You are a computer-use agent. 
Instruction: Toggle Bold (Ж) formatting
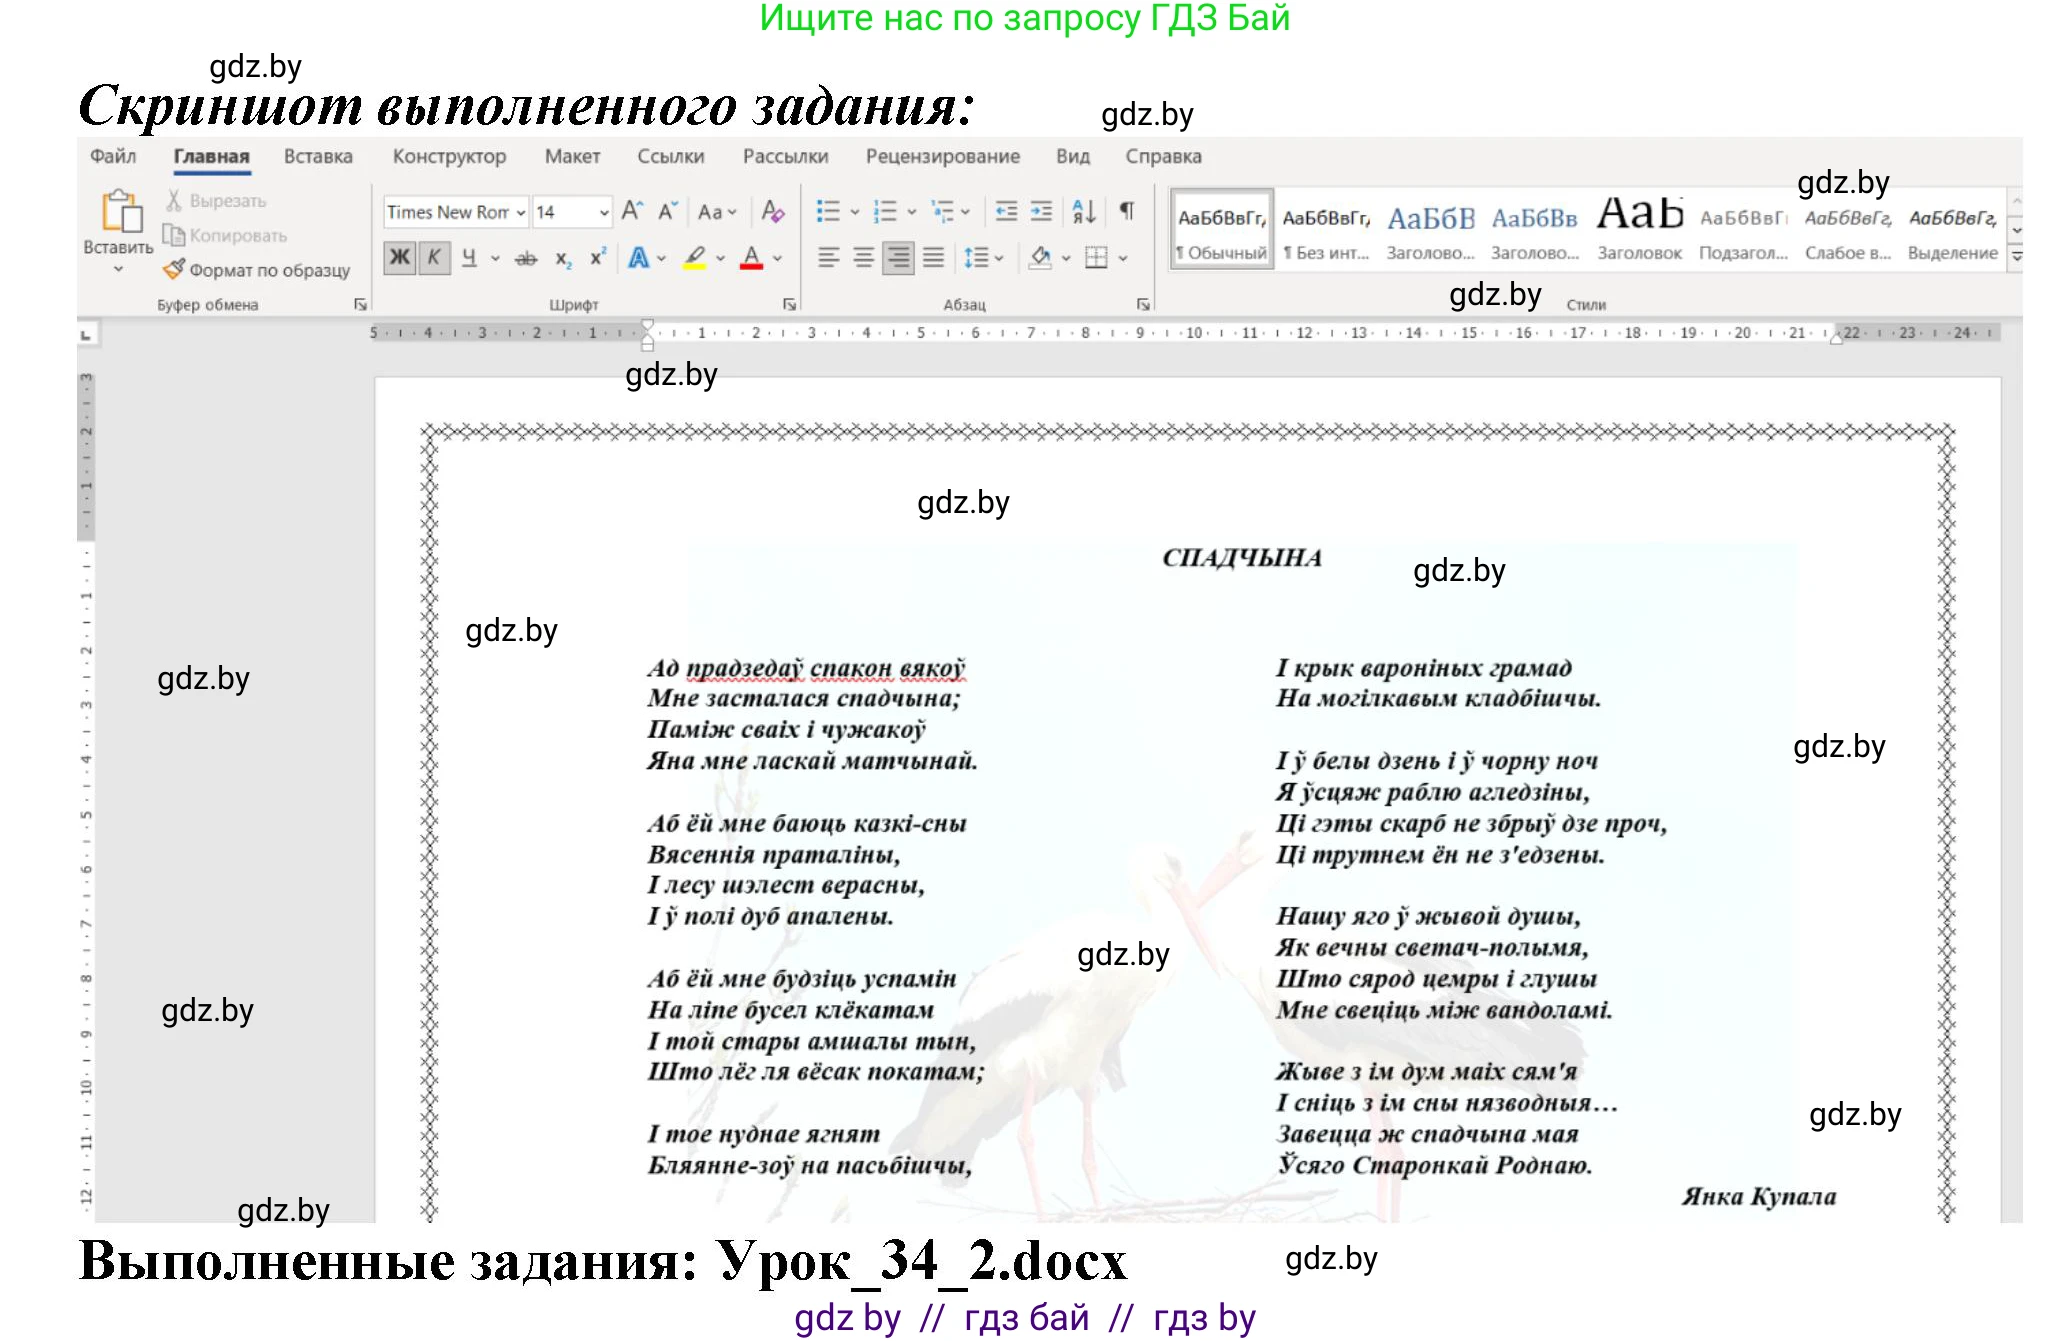[x=400, y=258]
